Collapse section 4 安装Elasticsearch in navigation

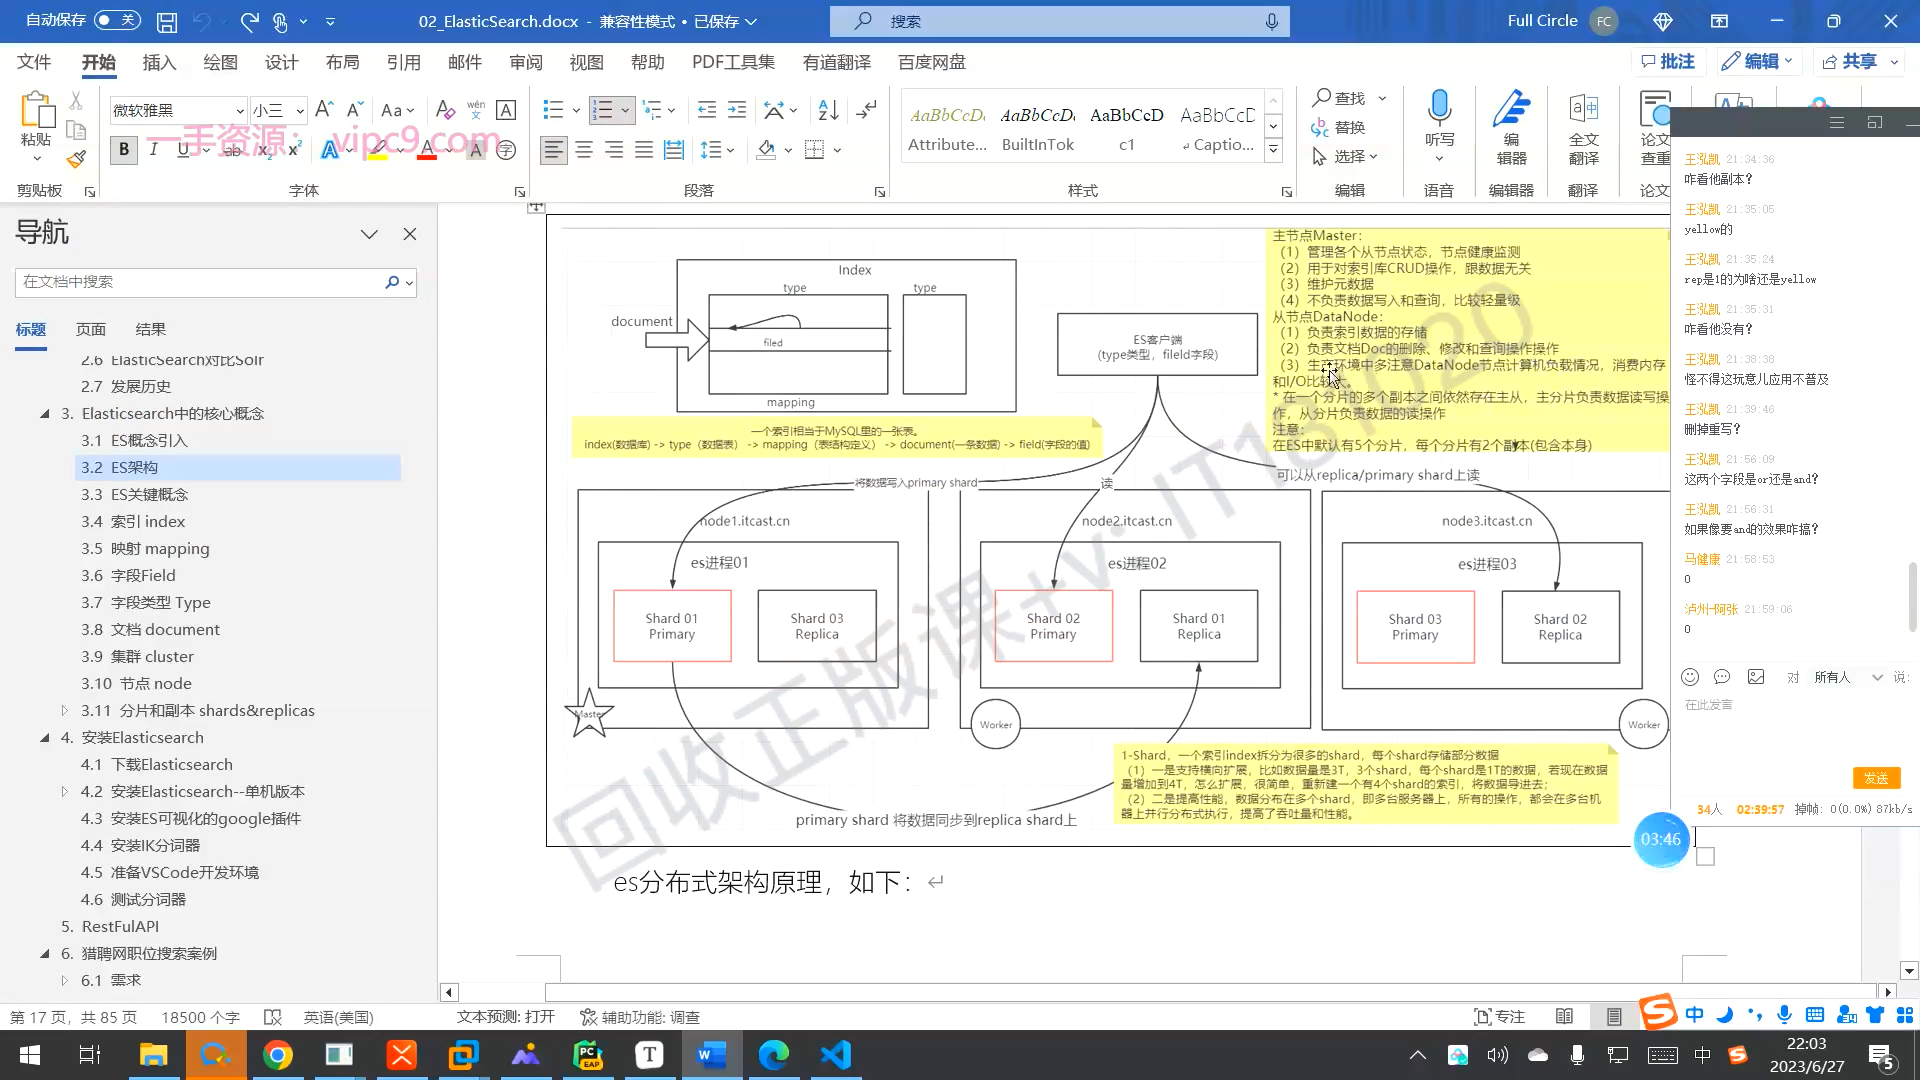[x=45, y=738]
